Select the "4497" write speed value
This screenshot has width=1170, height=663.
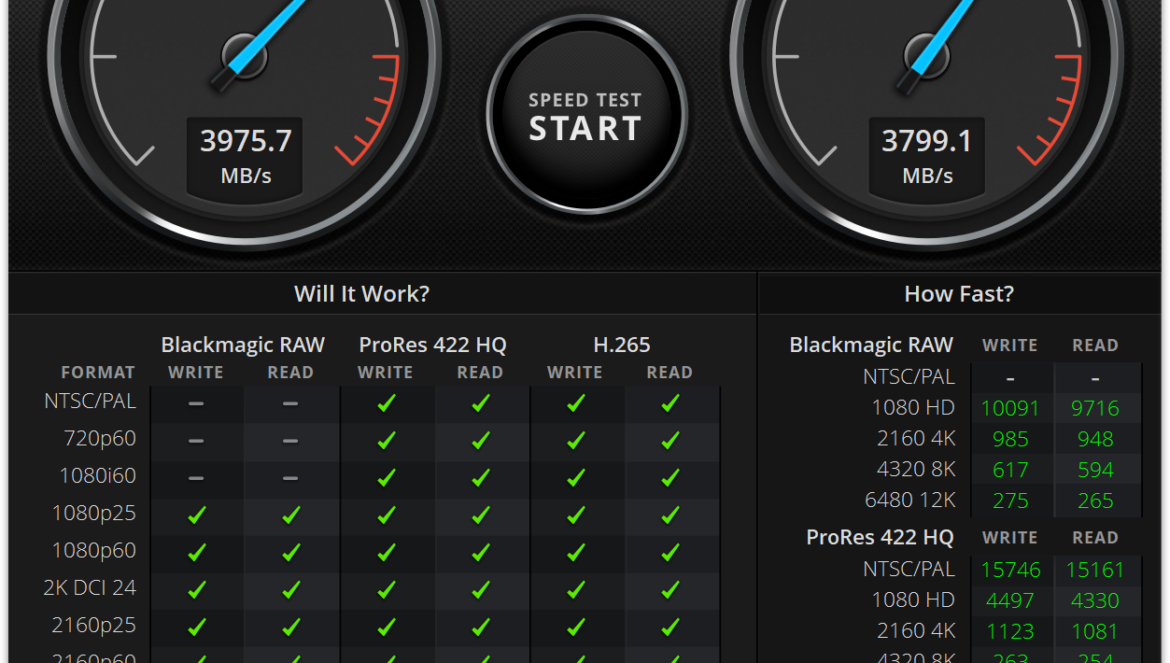point(1010,600)
